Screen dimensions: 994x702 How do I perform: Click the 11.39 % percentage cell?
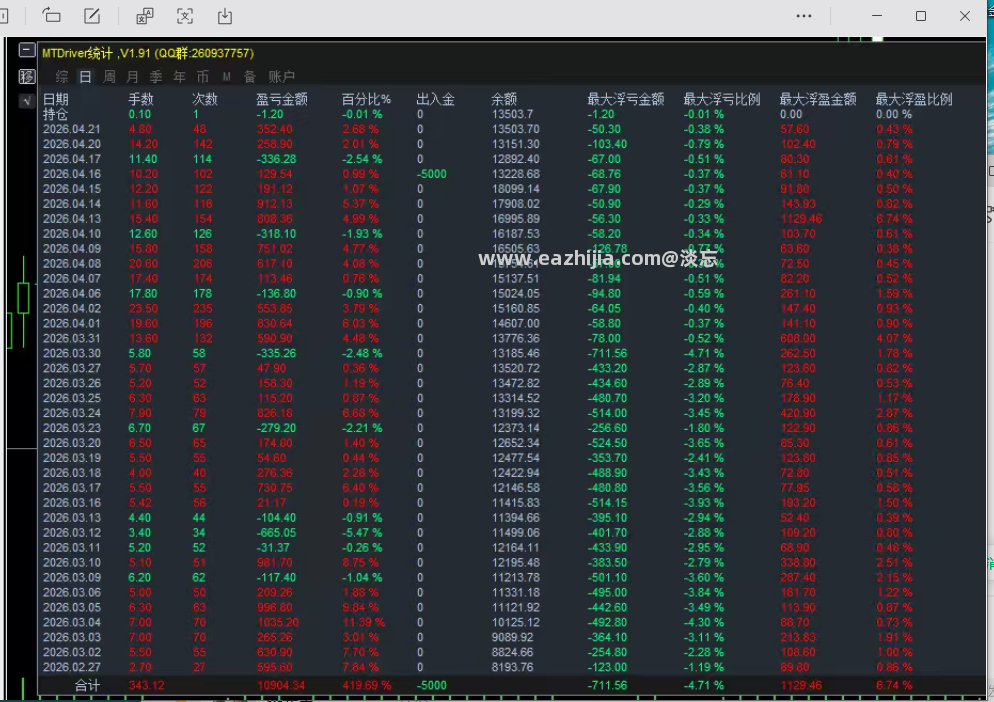364,622
